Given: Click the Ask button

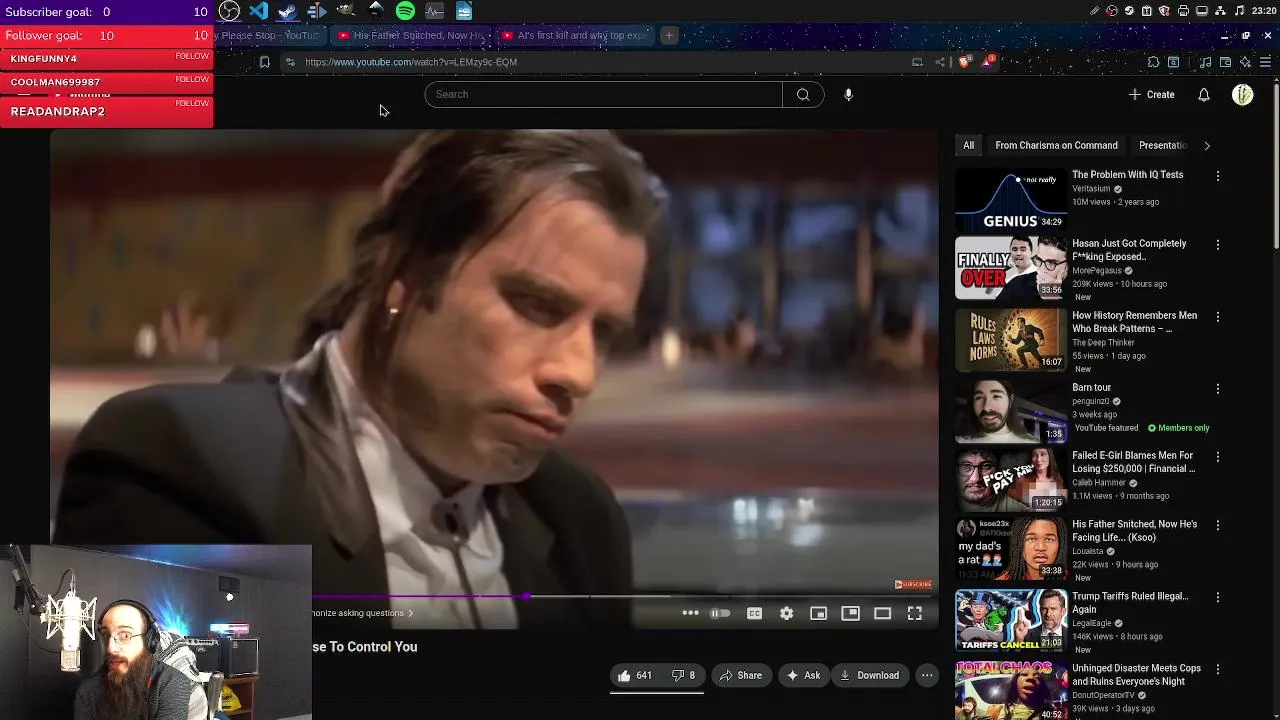Looking at the screenshot, I should point(803,675).
